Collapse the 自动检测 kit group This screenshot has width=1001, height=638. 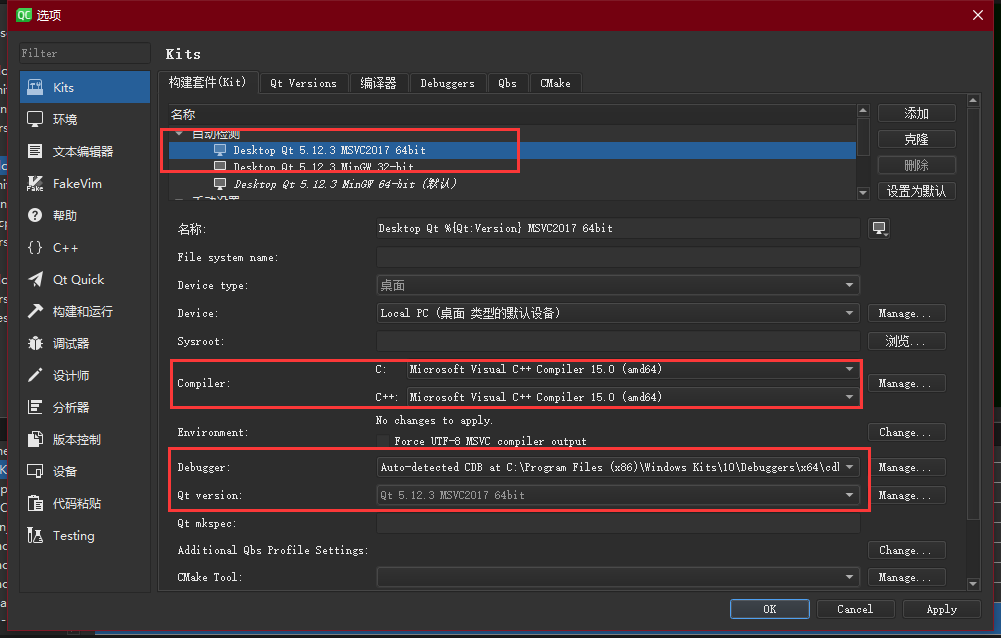(178, 133)
